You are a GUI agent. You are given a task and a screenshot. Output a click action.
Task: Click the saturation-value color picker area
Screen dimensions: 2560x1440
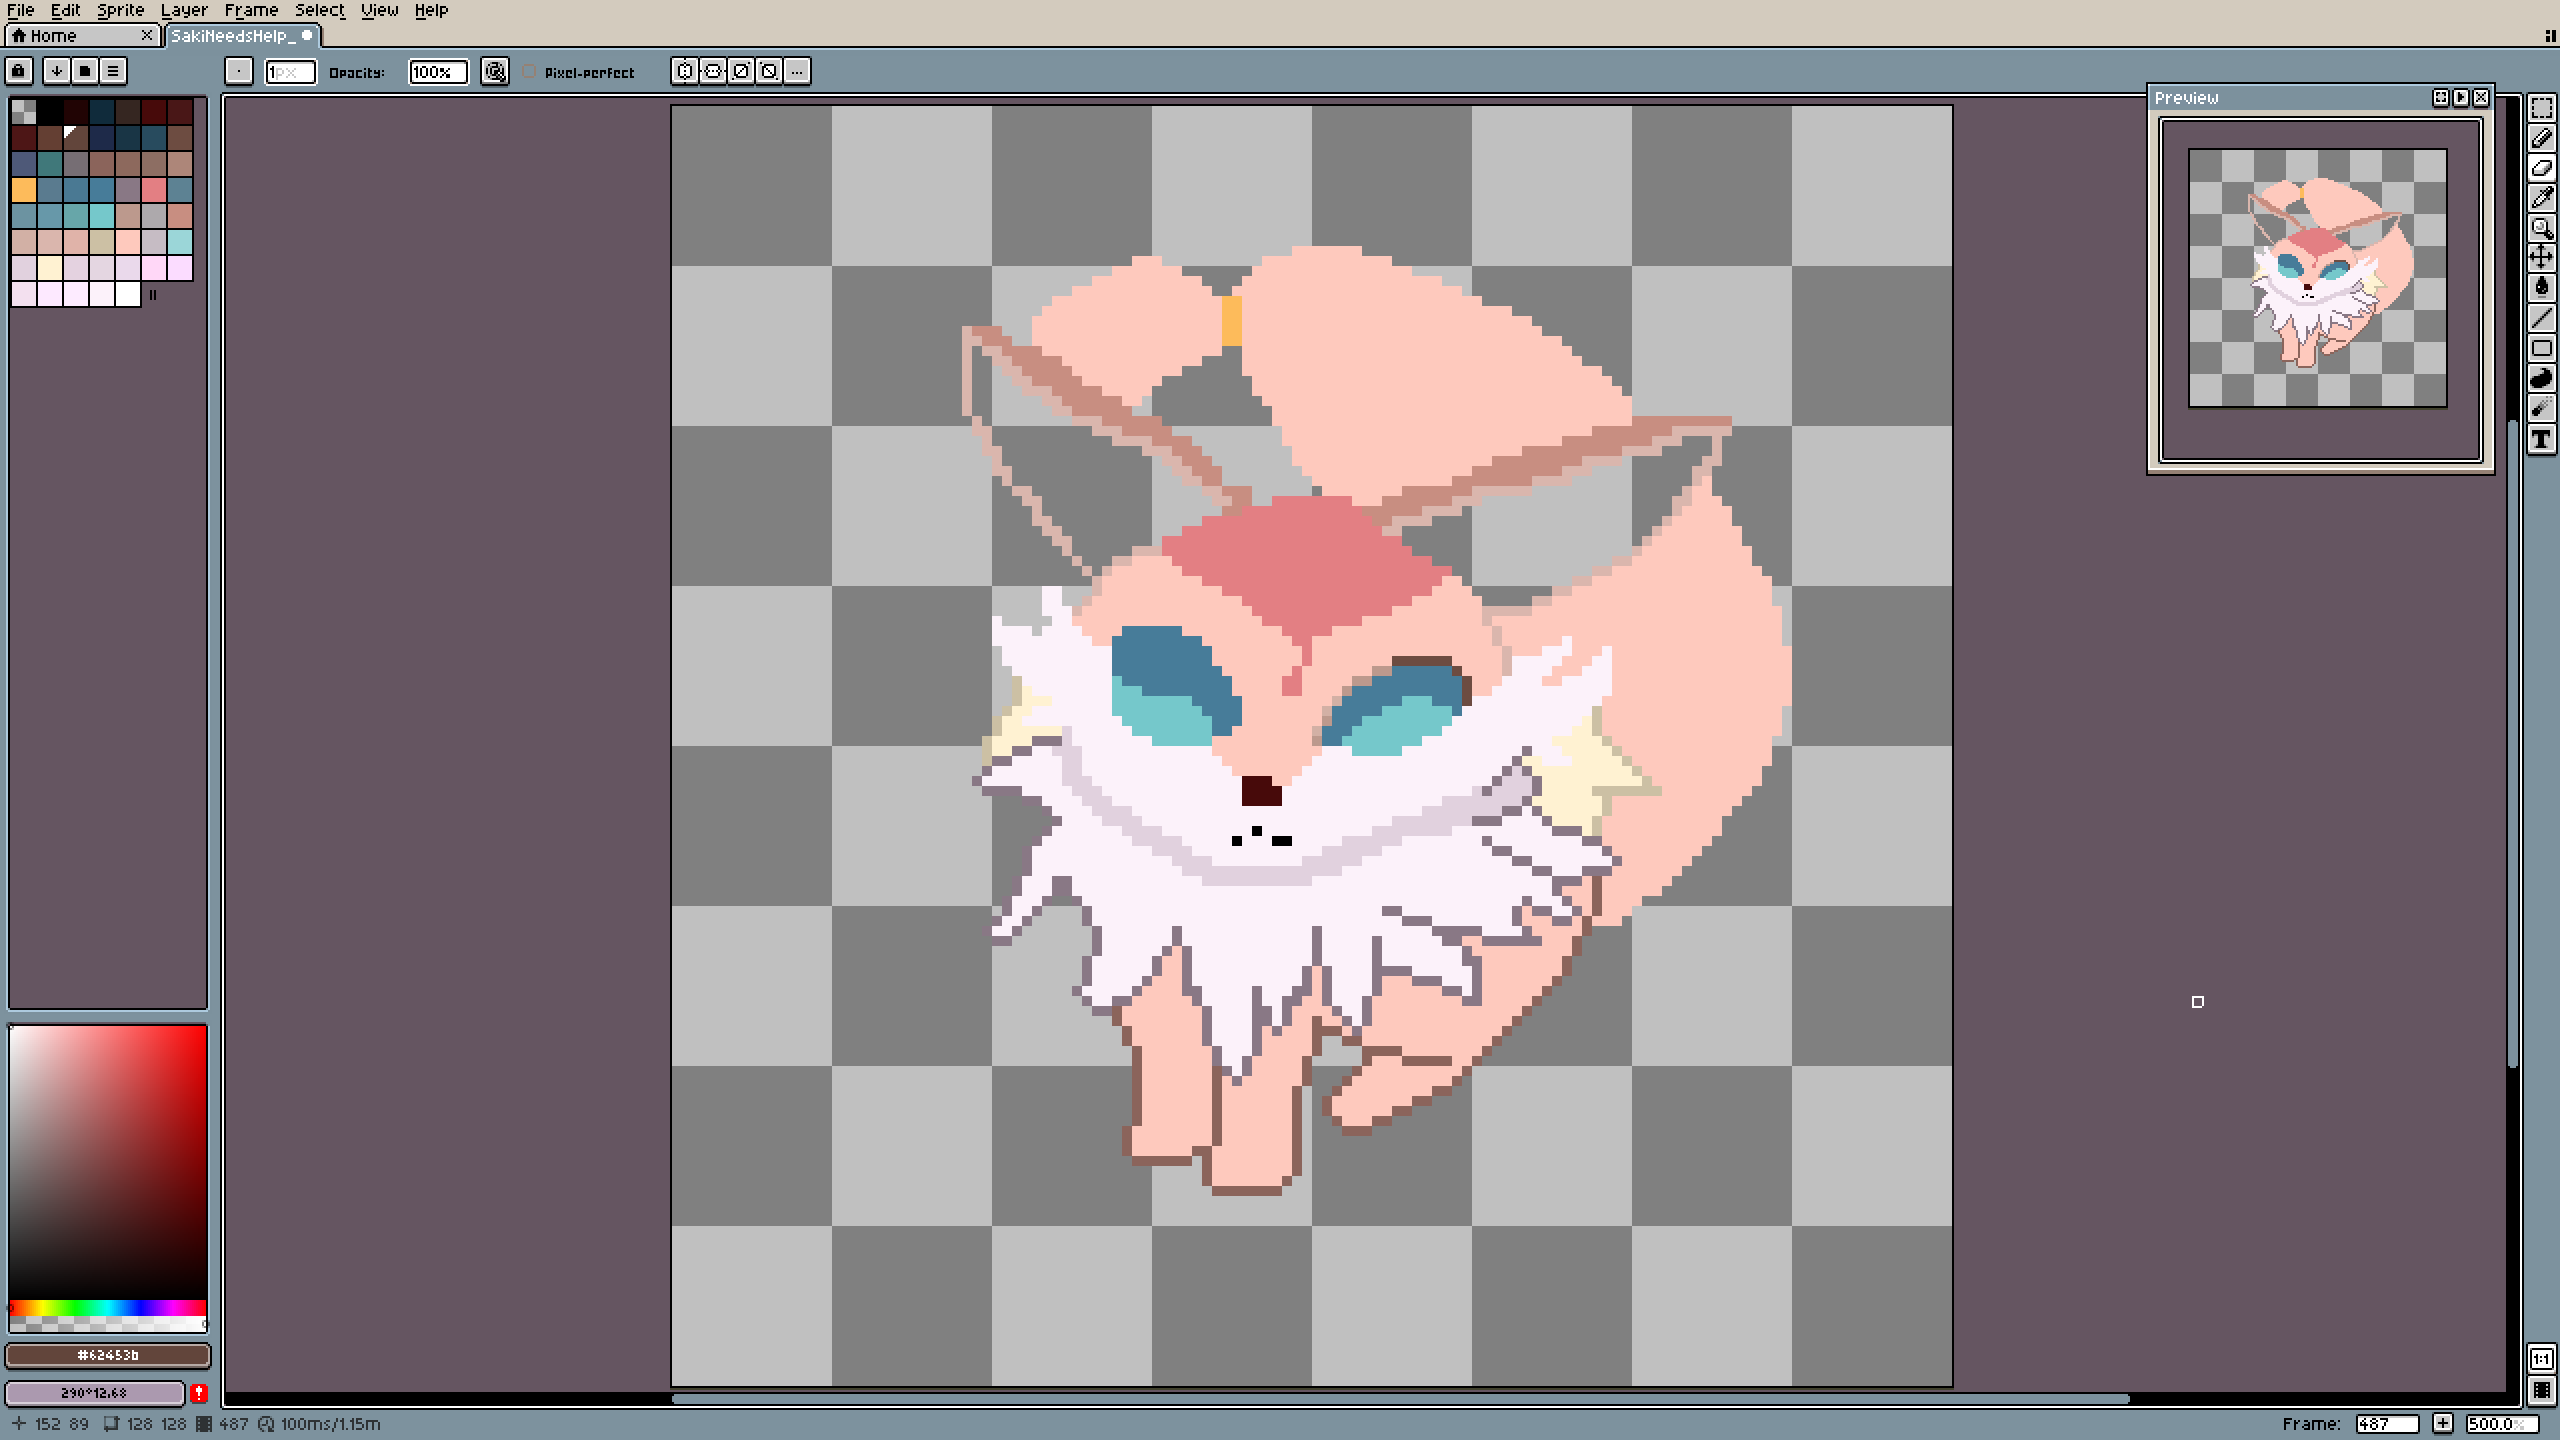(108, 1162)
